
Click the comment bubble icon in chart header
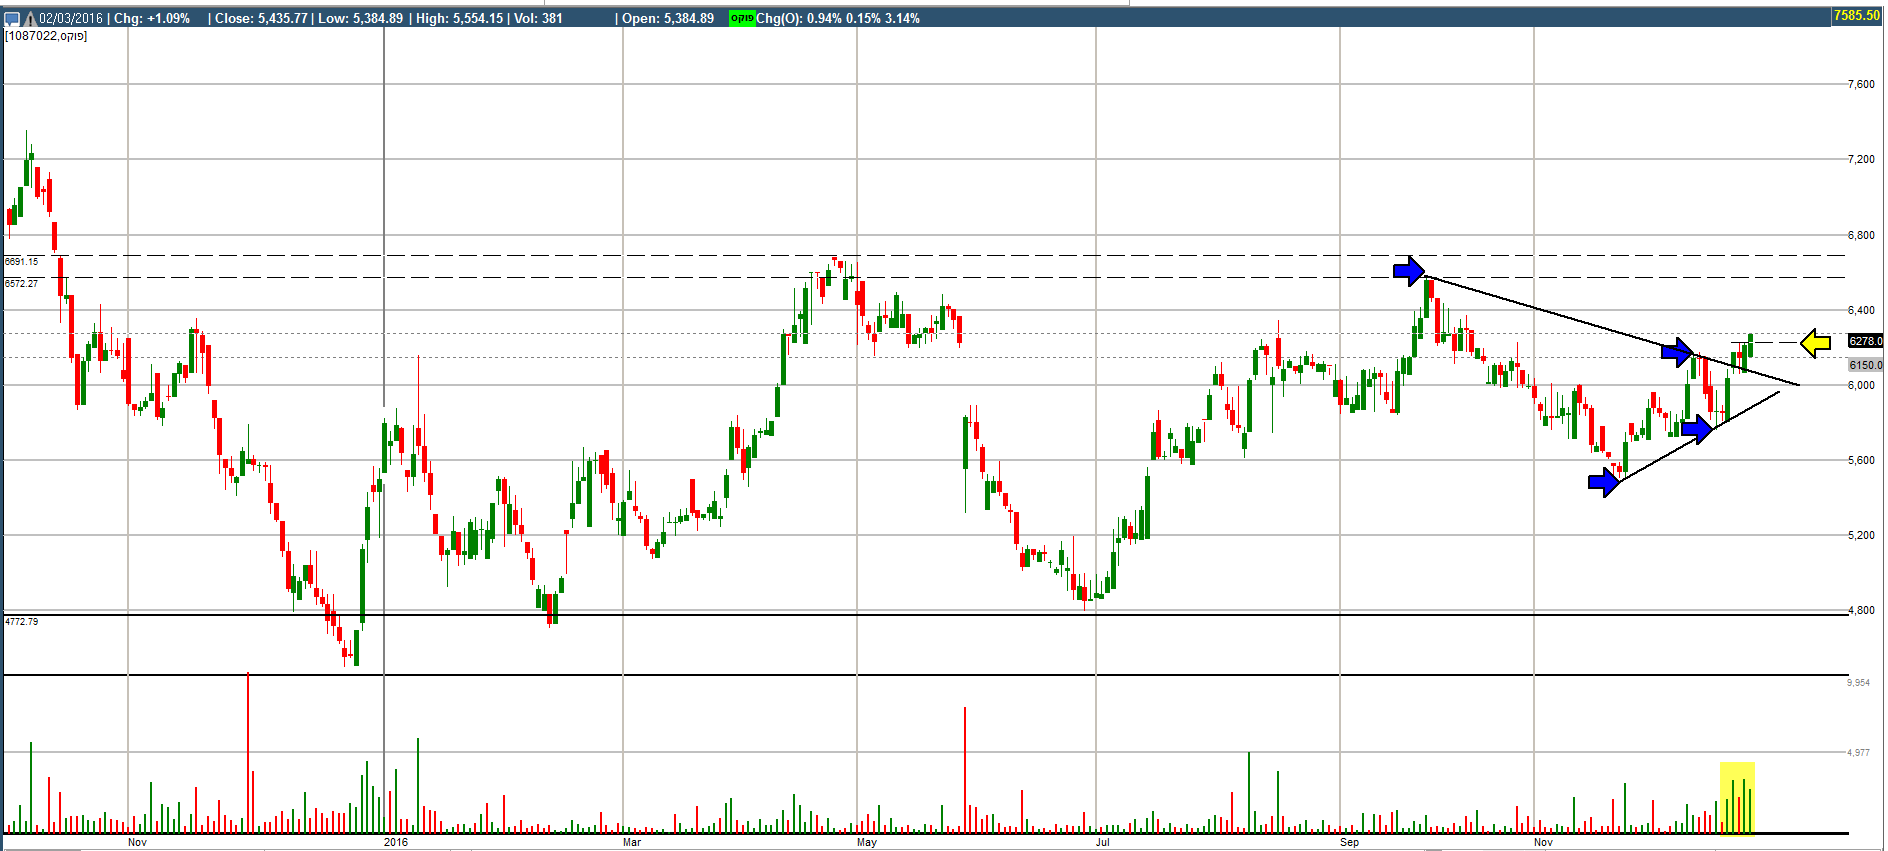pos(13,18)
